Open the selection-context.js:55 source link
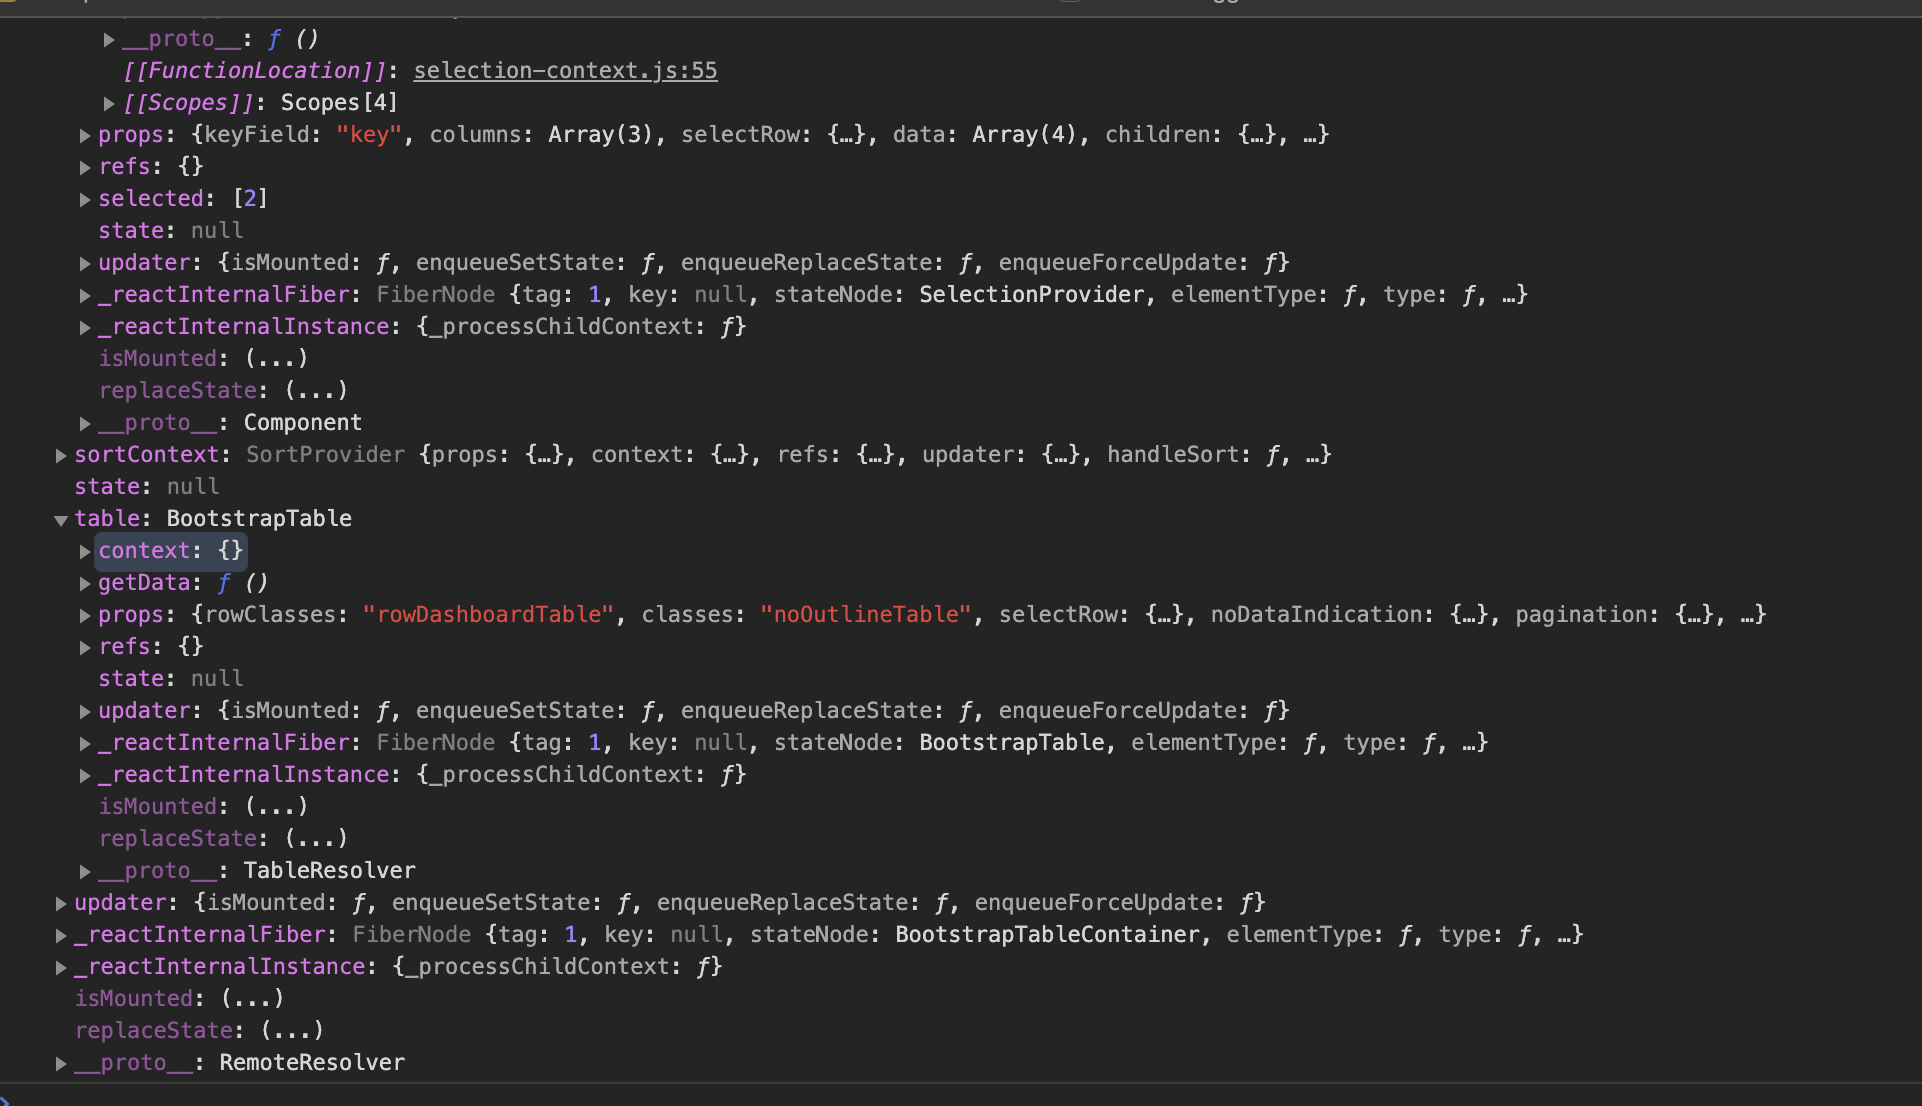The width and height of the screenshot is (1922, 1106). pos(564,70)
